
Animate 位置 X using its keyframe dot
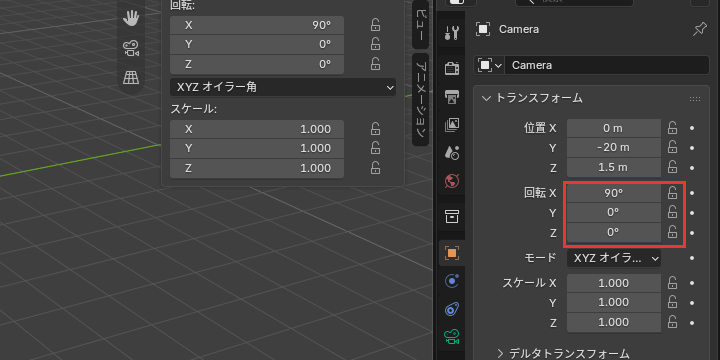point(692,128)
